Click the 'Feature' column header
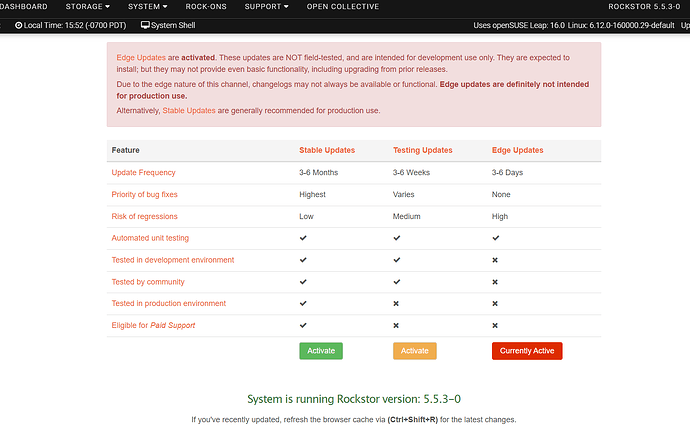Image resolution: width=690 pixels, height=433 pixels. coord(125,150)
